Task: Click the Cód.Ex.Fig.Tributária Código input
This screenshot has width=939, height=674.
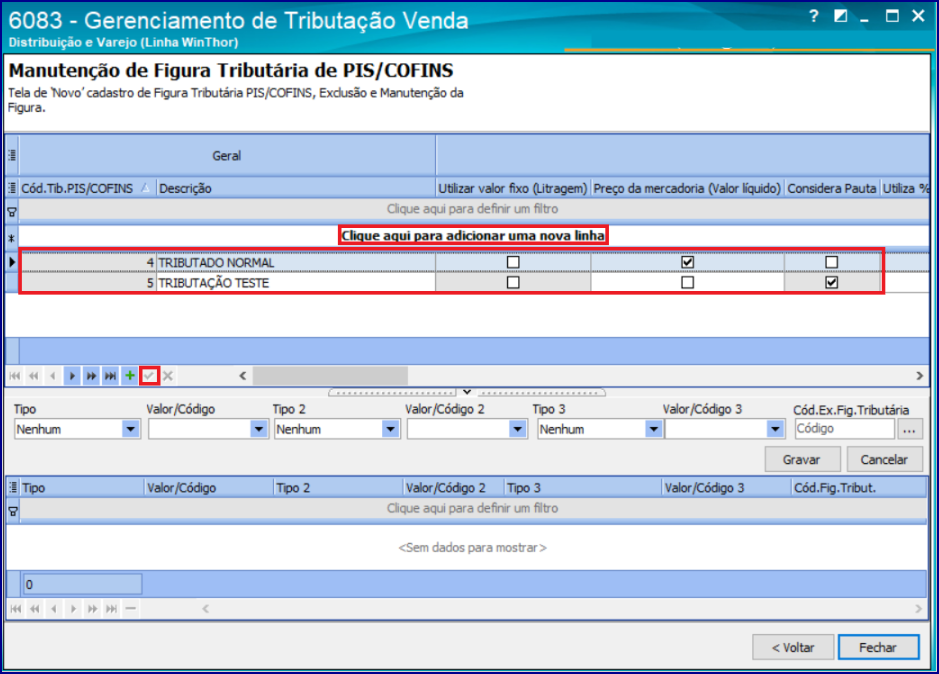Action: [844, 429]
